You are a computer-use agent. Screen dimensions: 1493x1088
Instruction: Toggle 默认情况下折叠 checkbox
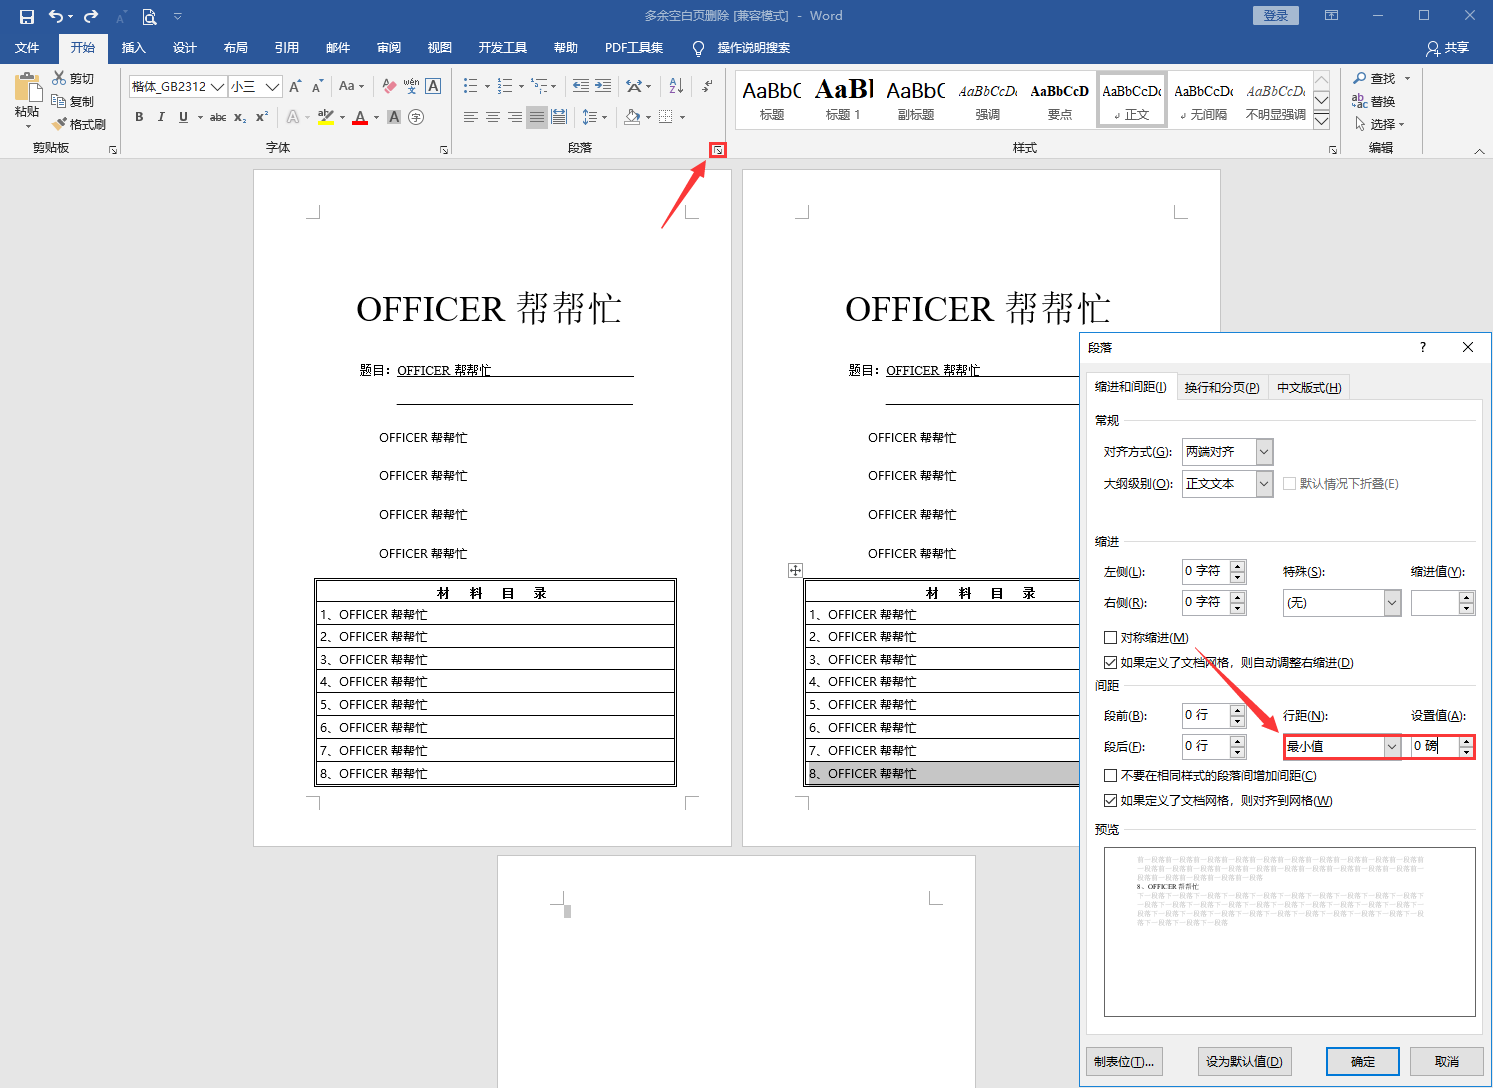[x=1289, y=483]
